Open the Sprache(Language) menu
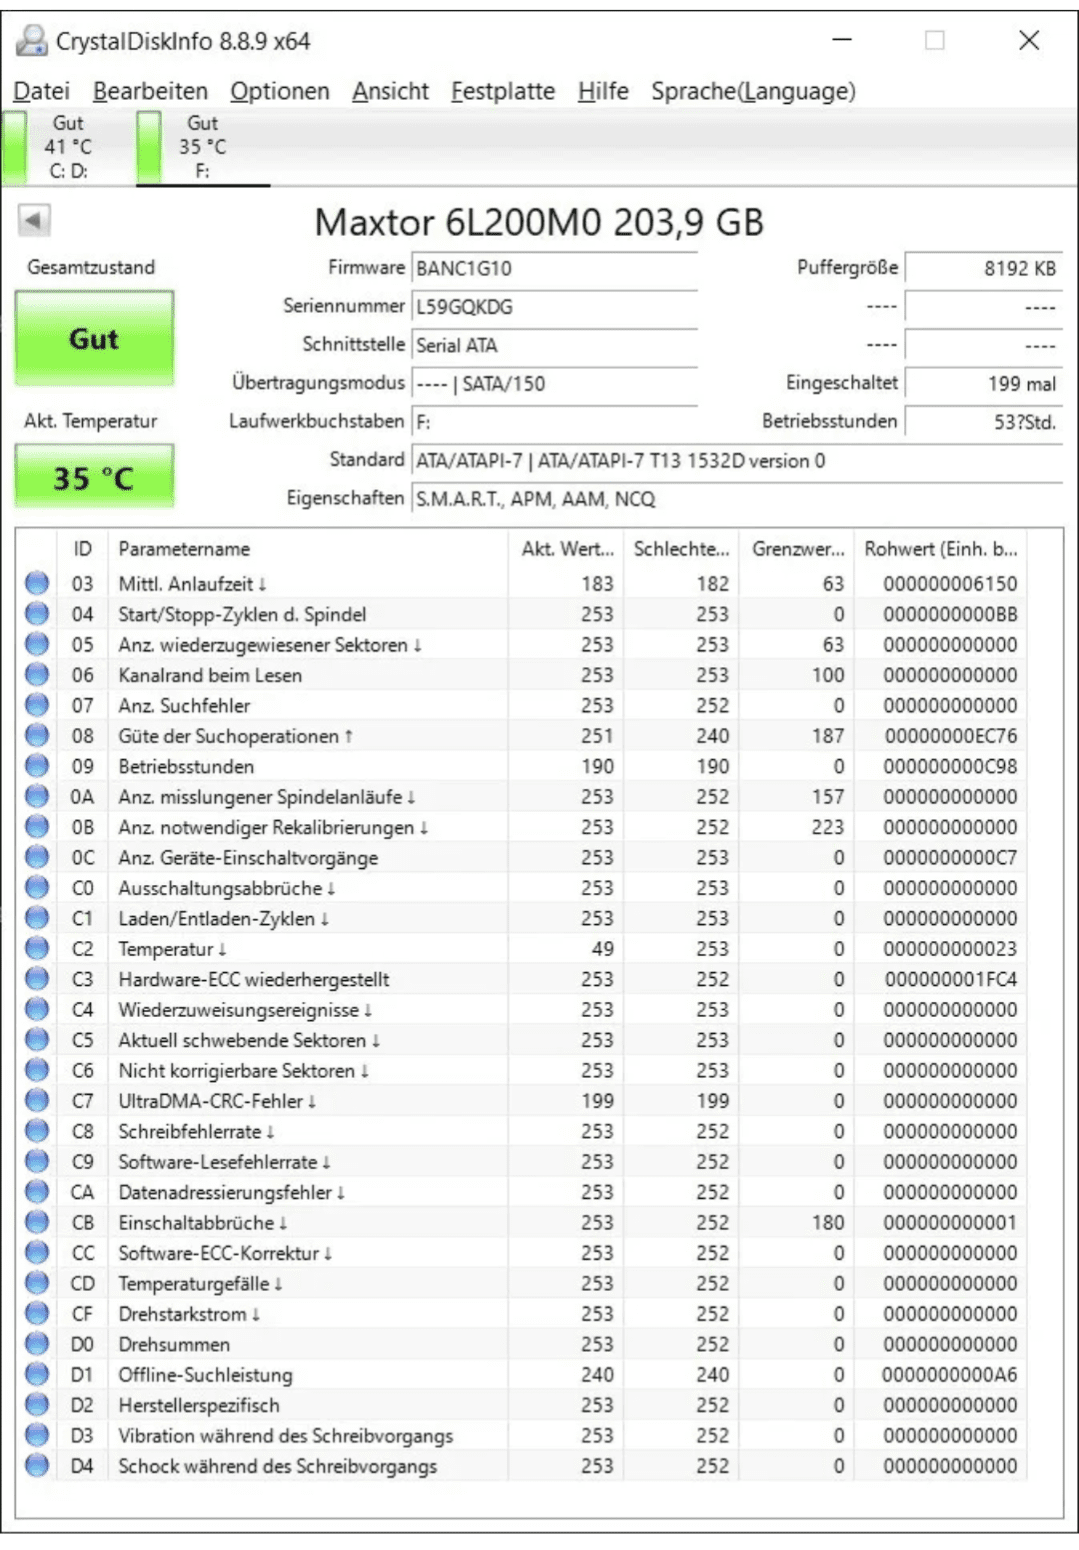Screen dimensions: 1079x1550 coord(753,91)
